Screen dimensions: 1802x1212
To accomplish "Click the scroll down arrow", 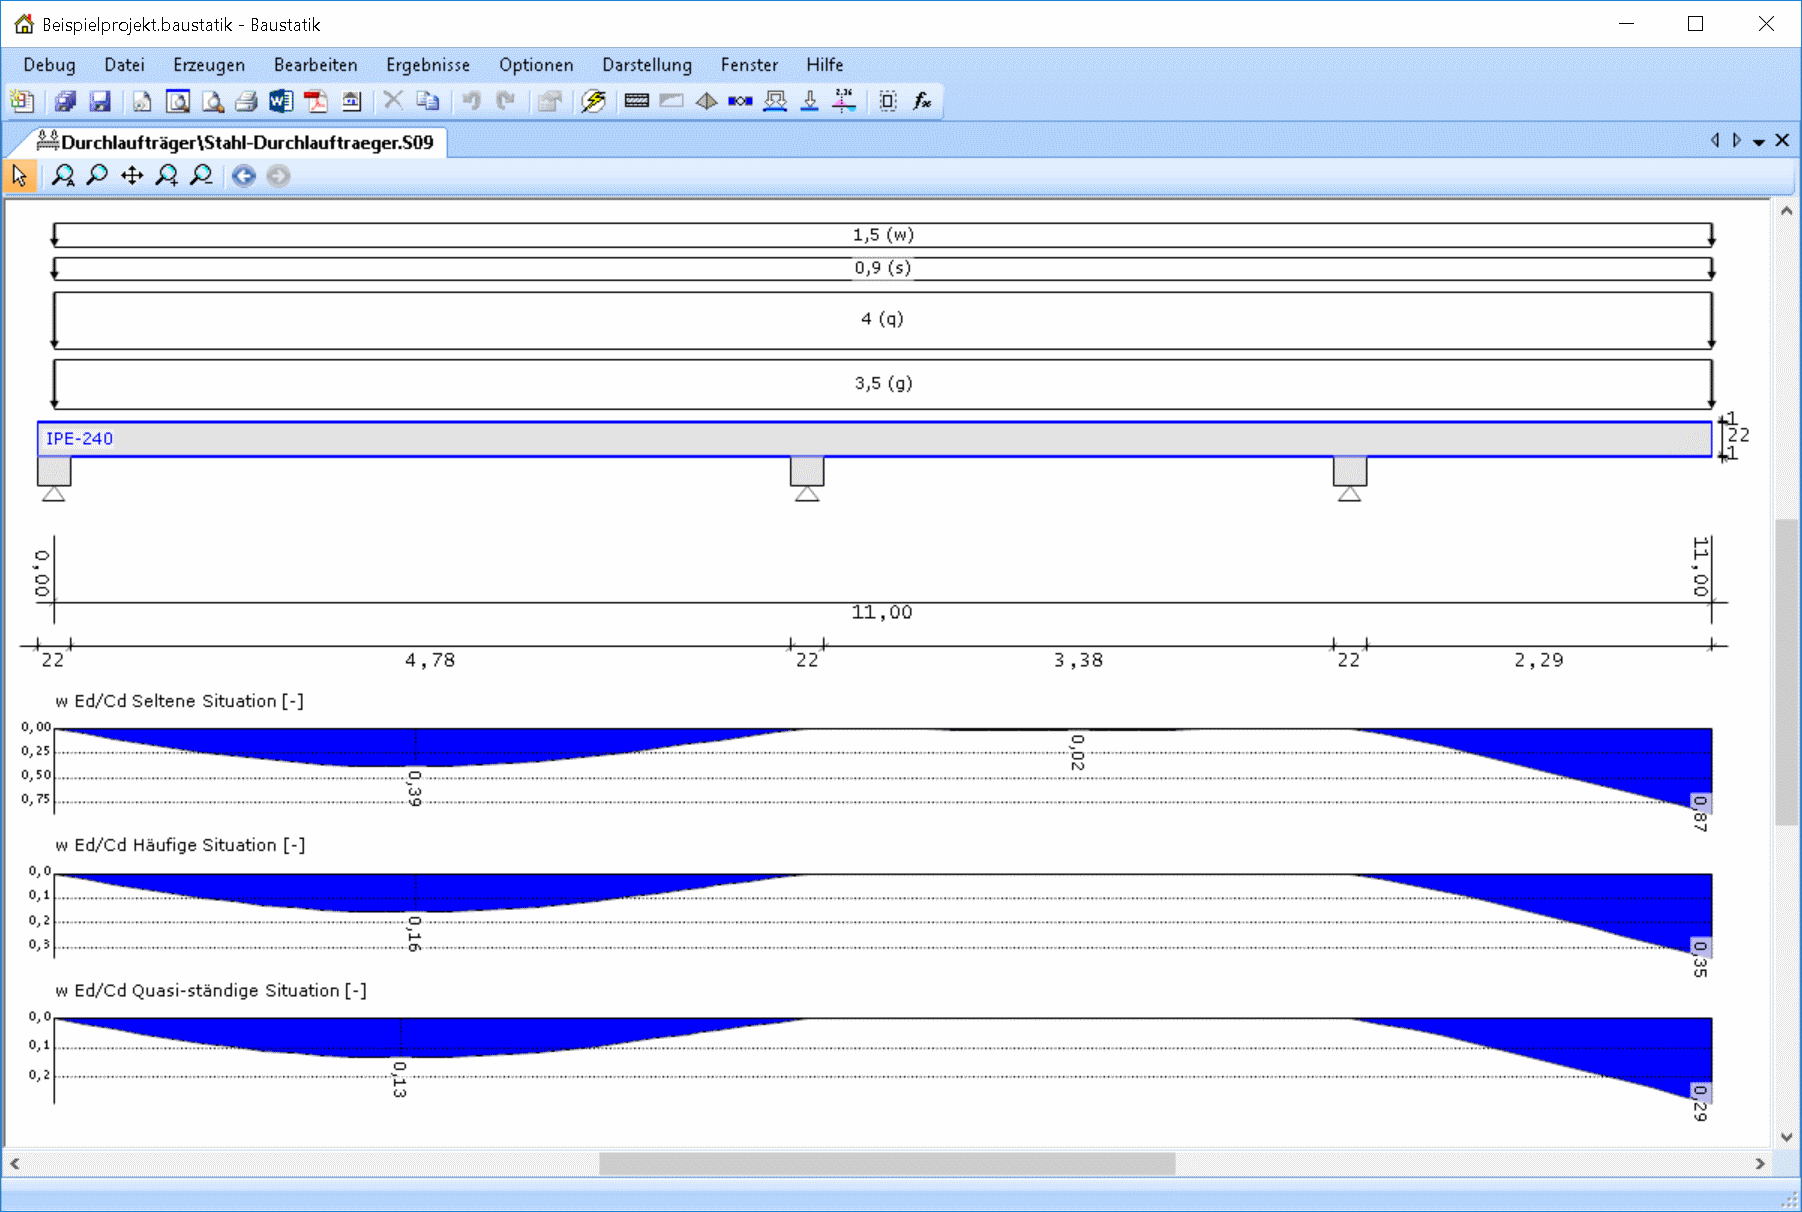I will point(1786,1137).
